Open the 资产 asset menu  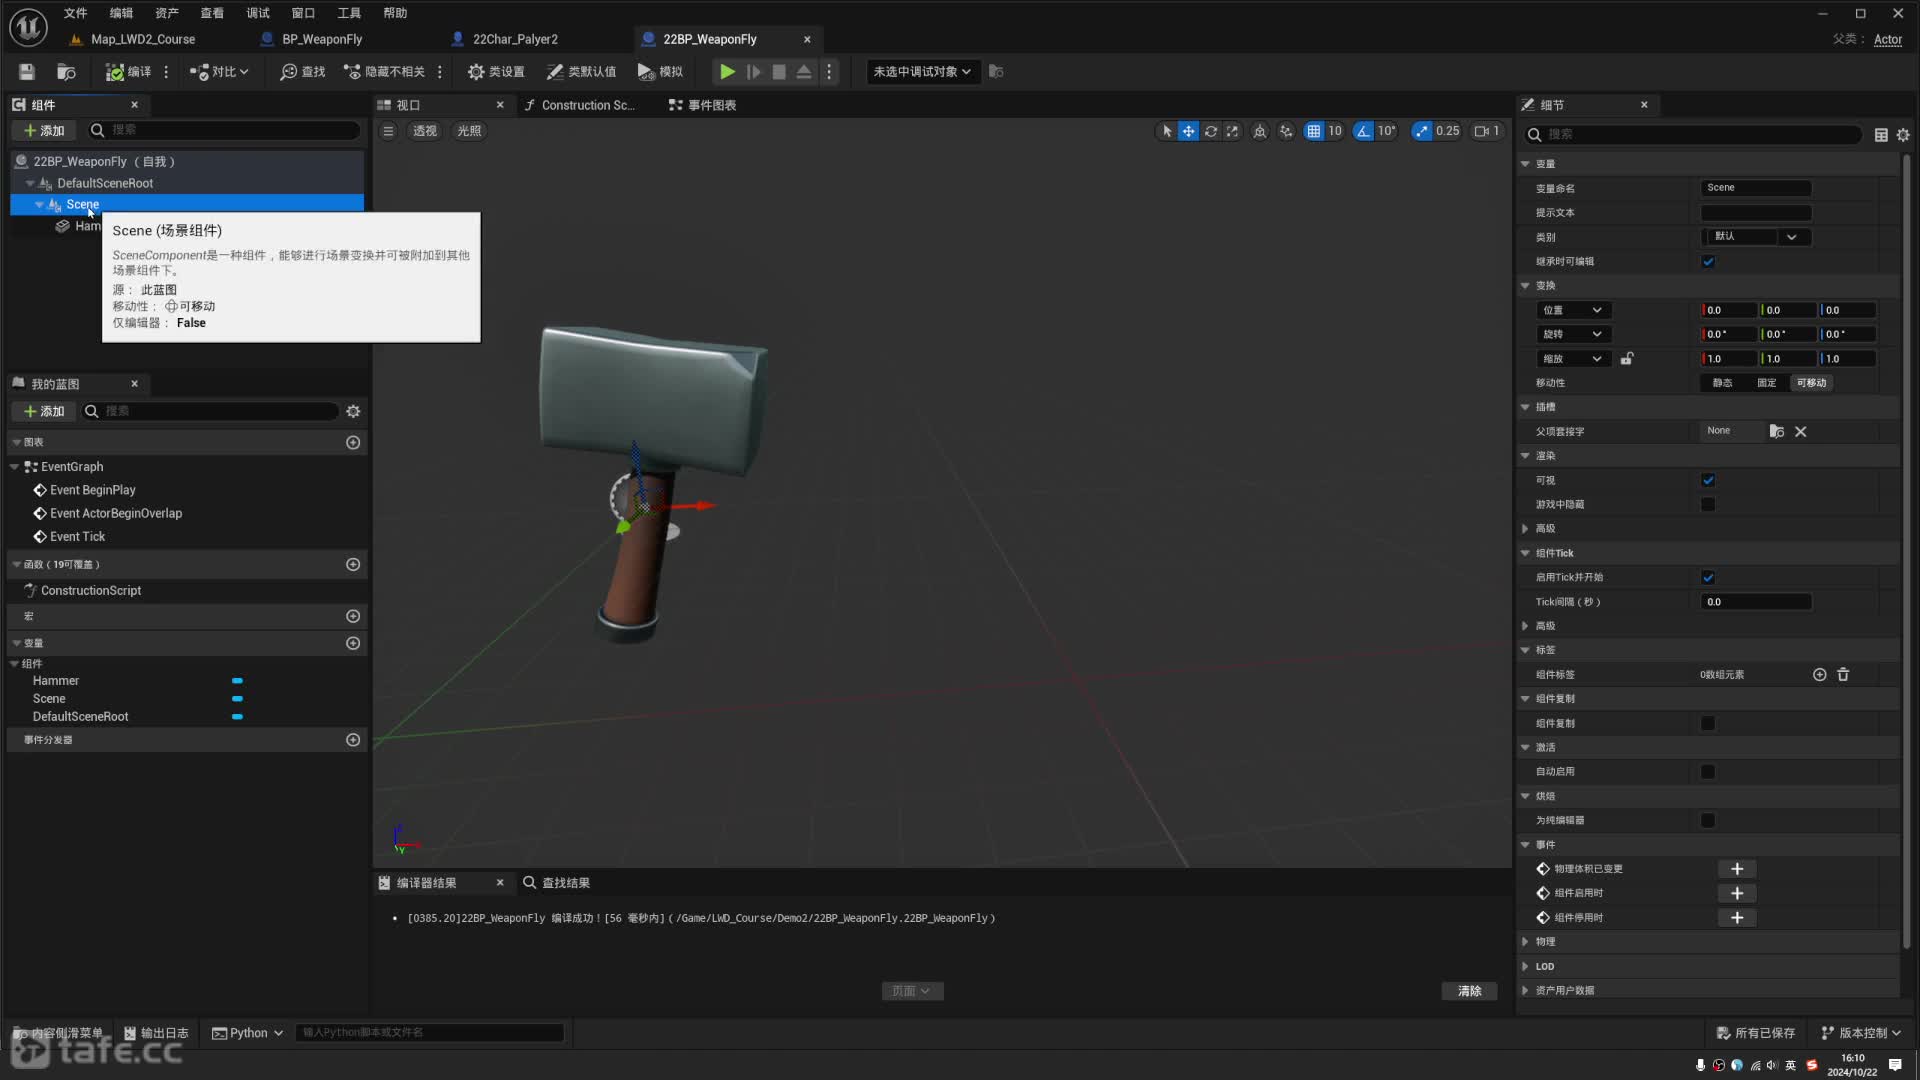point(166,13)
